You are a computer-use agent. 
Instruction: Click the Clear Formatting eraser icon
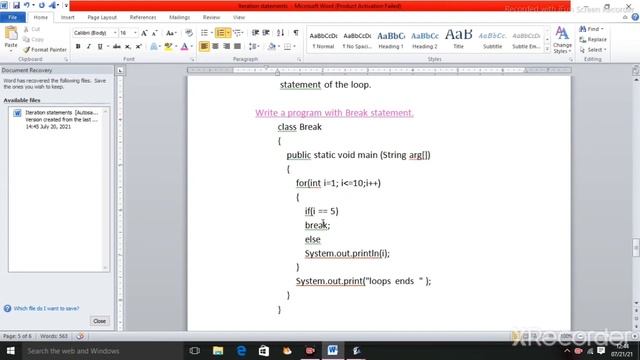click(189, 33)
